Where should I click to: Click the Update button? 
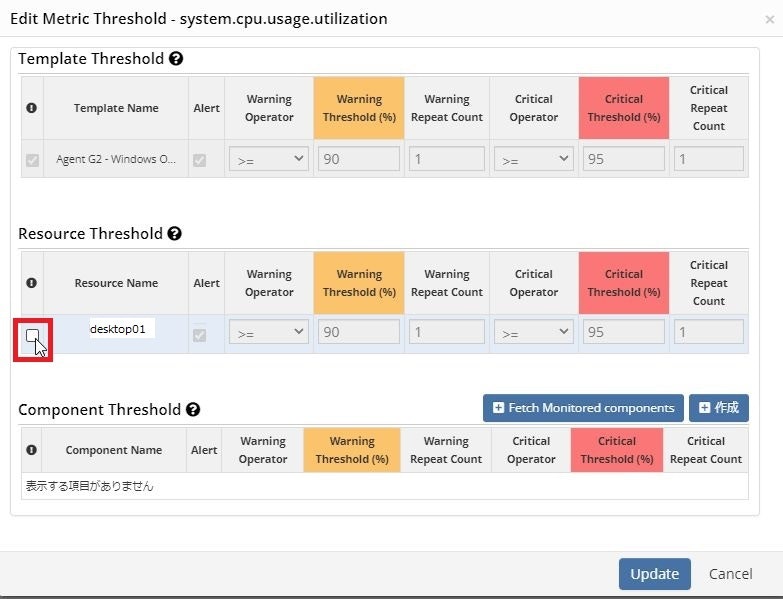pos(655,574)
